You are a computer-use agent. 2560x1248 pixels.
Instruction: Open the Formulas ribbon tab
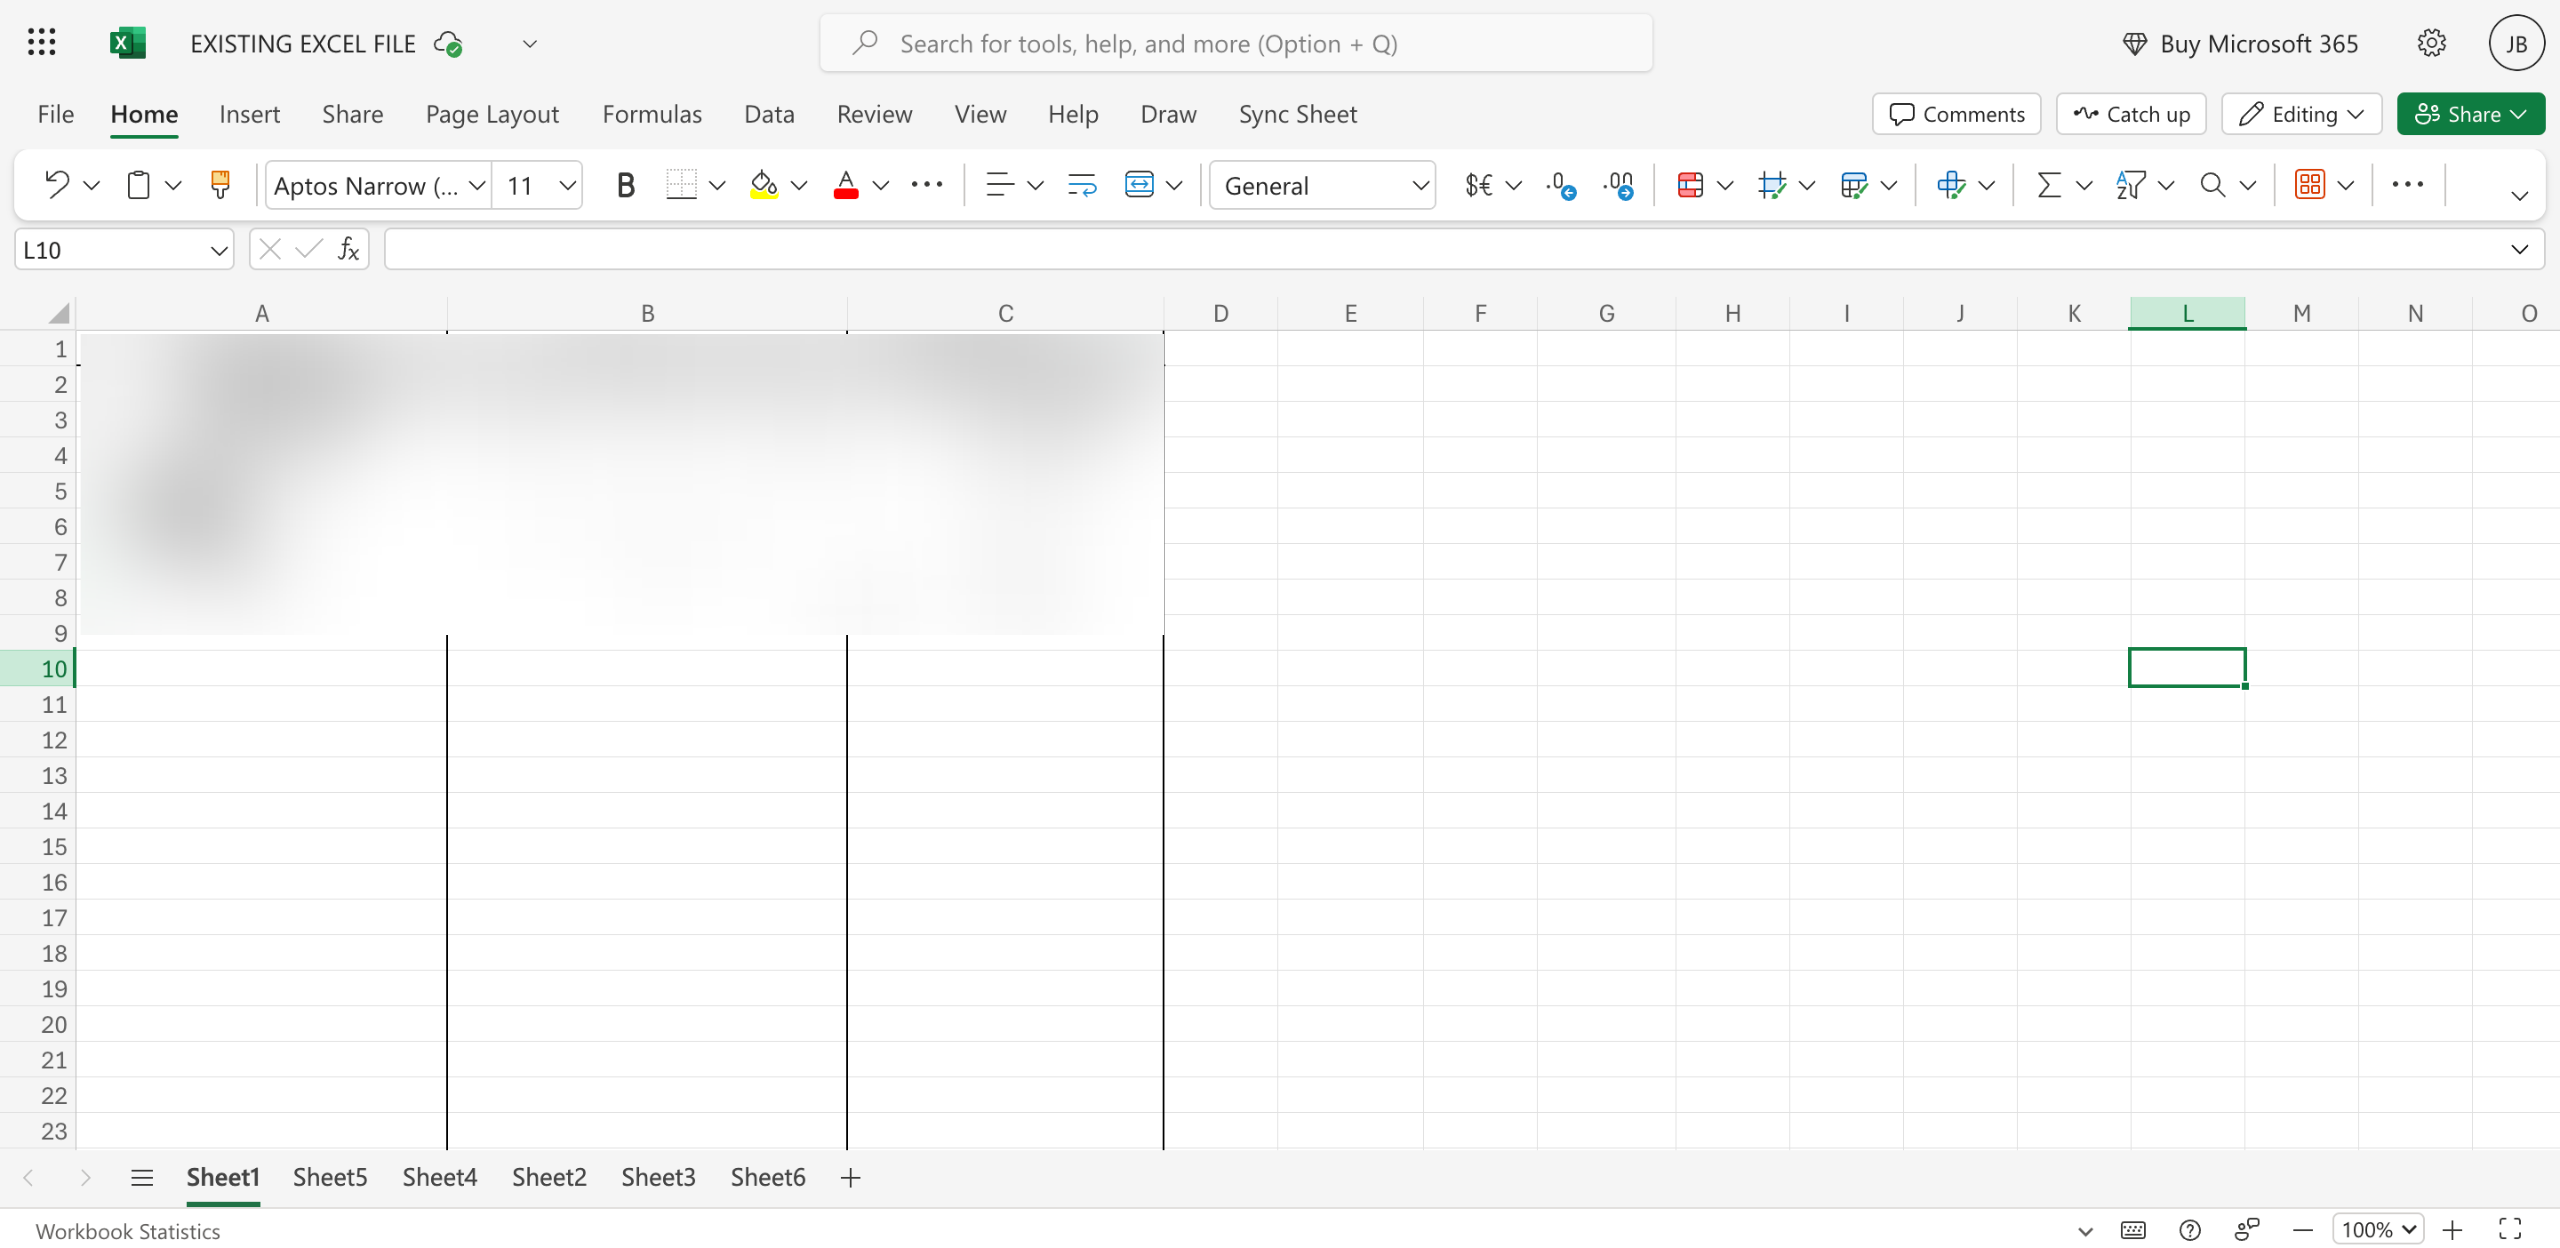652,114
